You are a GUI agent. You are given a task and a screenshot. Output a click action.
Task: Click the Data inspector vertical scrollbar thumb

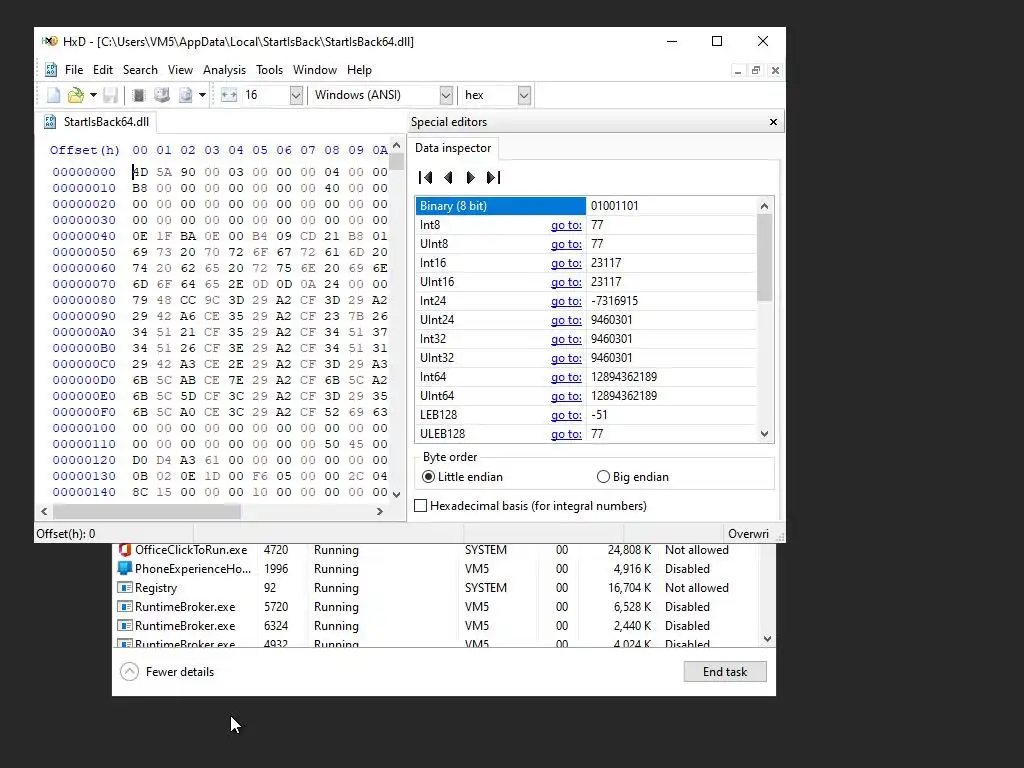coord(765,257)
